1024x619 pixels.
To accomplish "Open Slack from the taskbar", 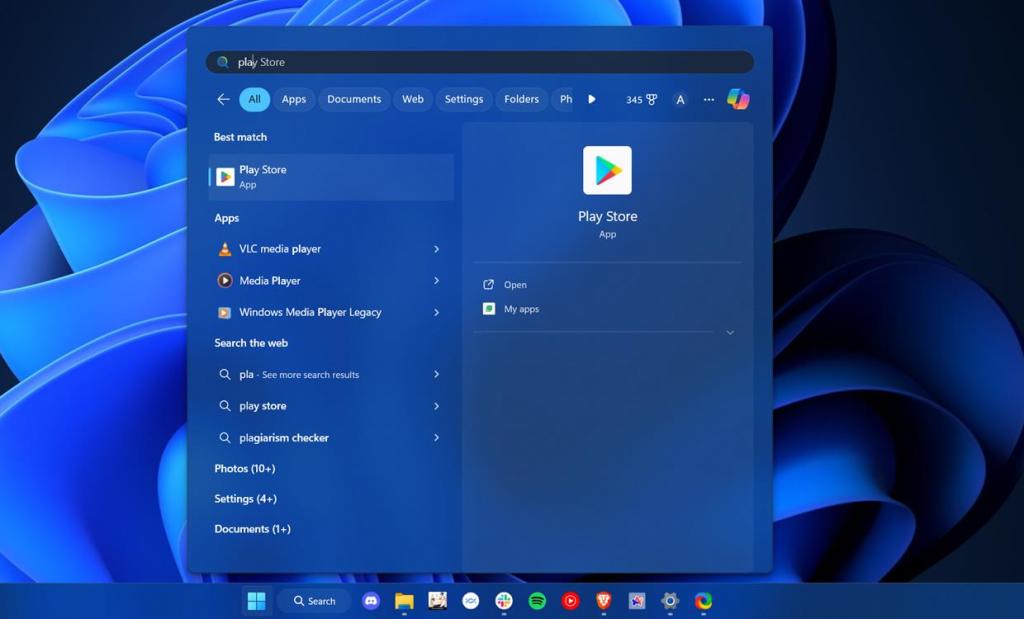I will (x=504, y=601).
